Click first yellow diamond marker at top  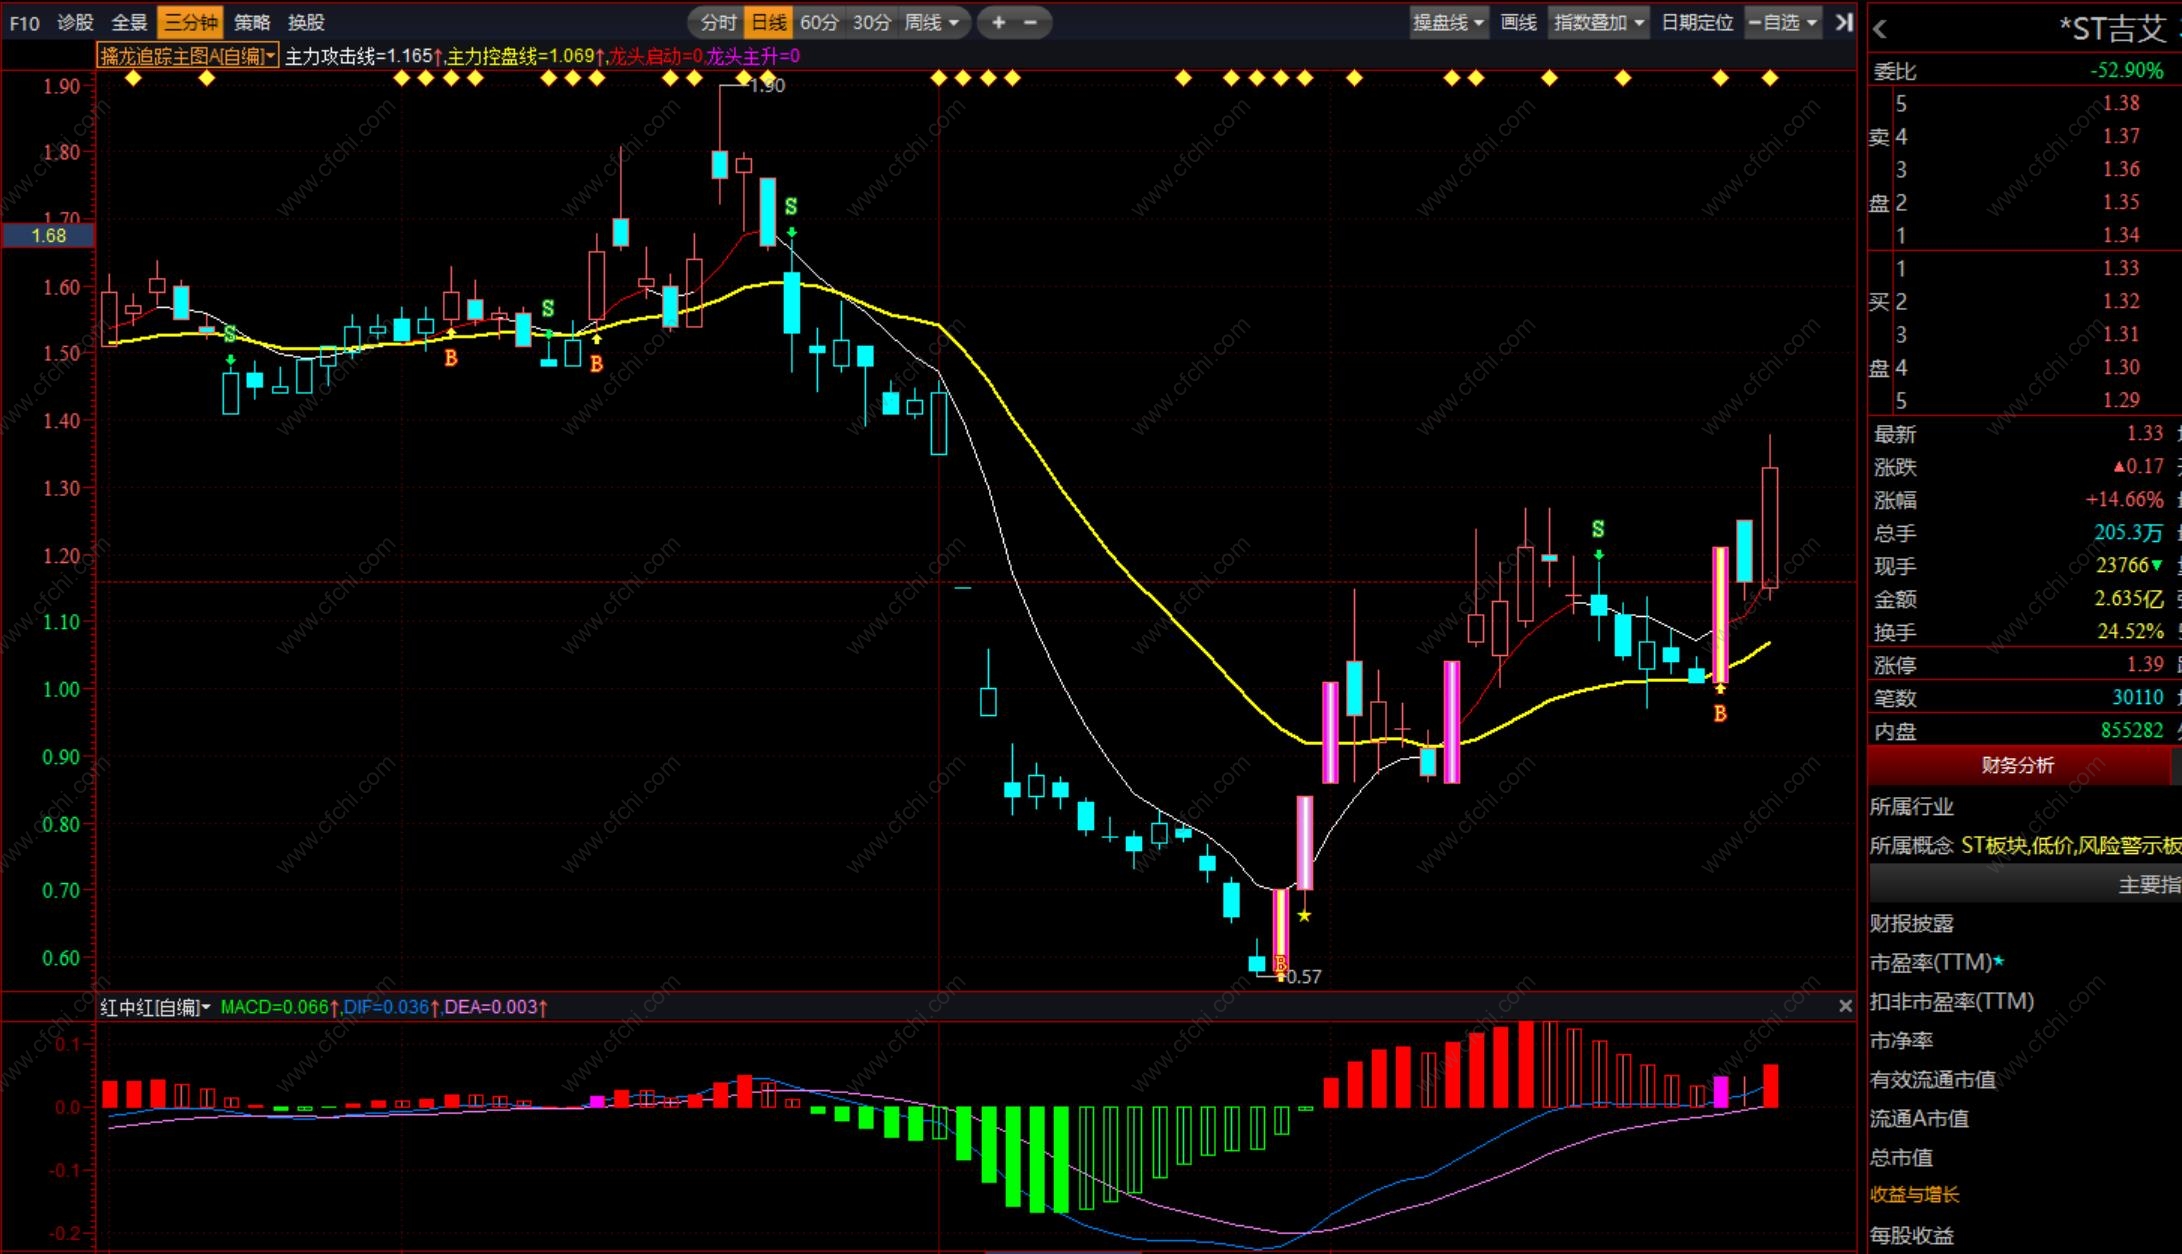[133, 78]
